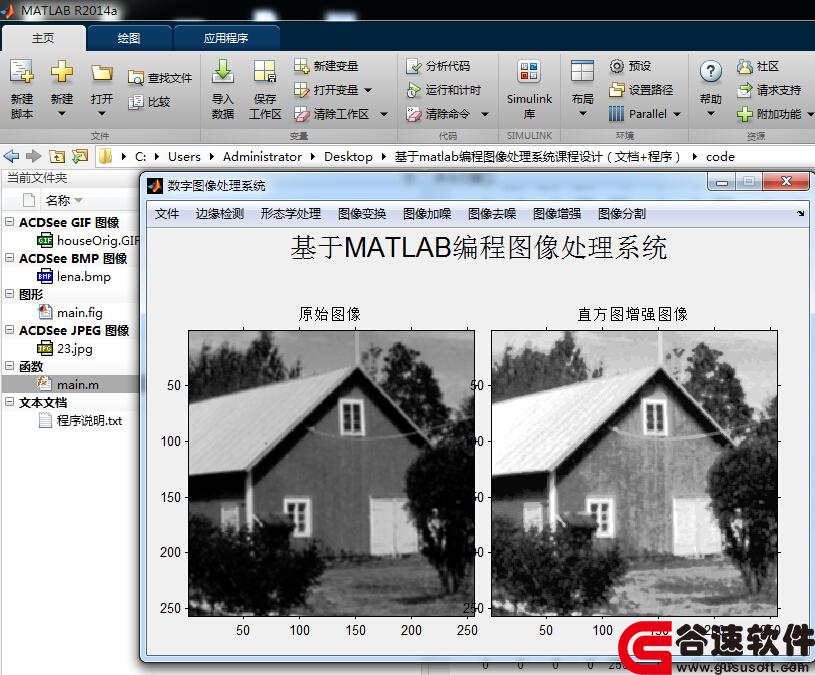Viewport: 815px width, 675px height.
Task: Click Set Path (设置路径)
Action: [641, 90]
